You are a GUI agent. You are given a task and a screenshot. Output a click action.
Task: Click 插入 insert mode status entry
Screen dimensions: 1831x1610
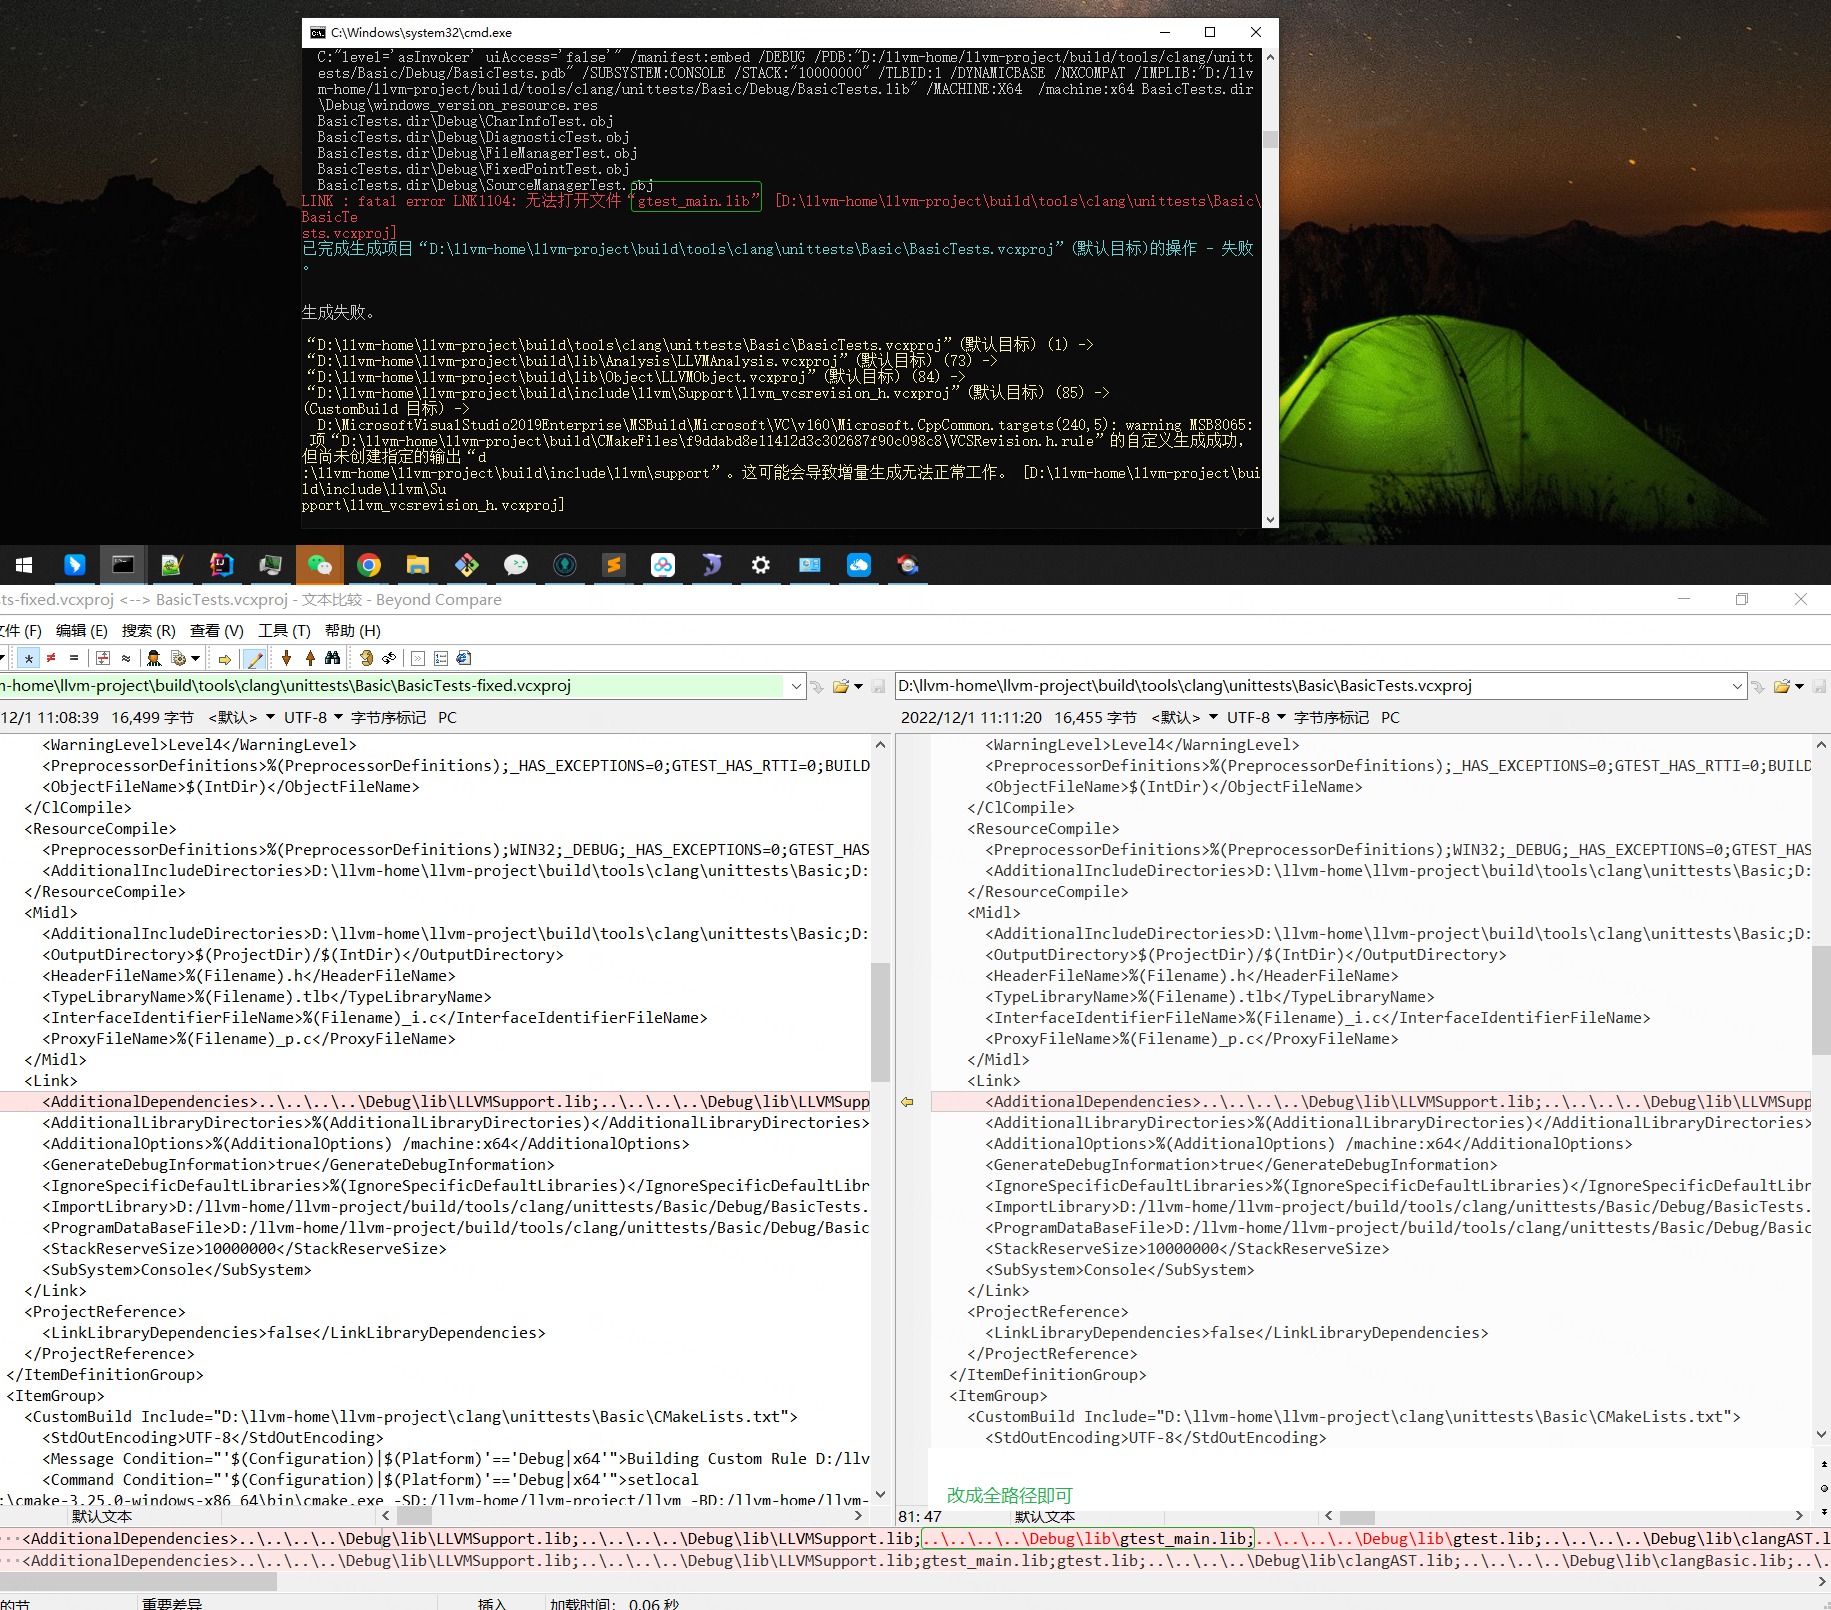492,1603
